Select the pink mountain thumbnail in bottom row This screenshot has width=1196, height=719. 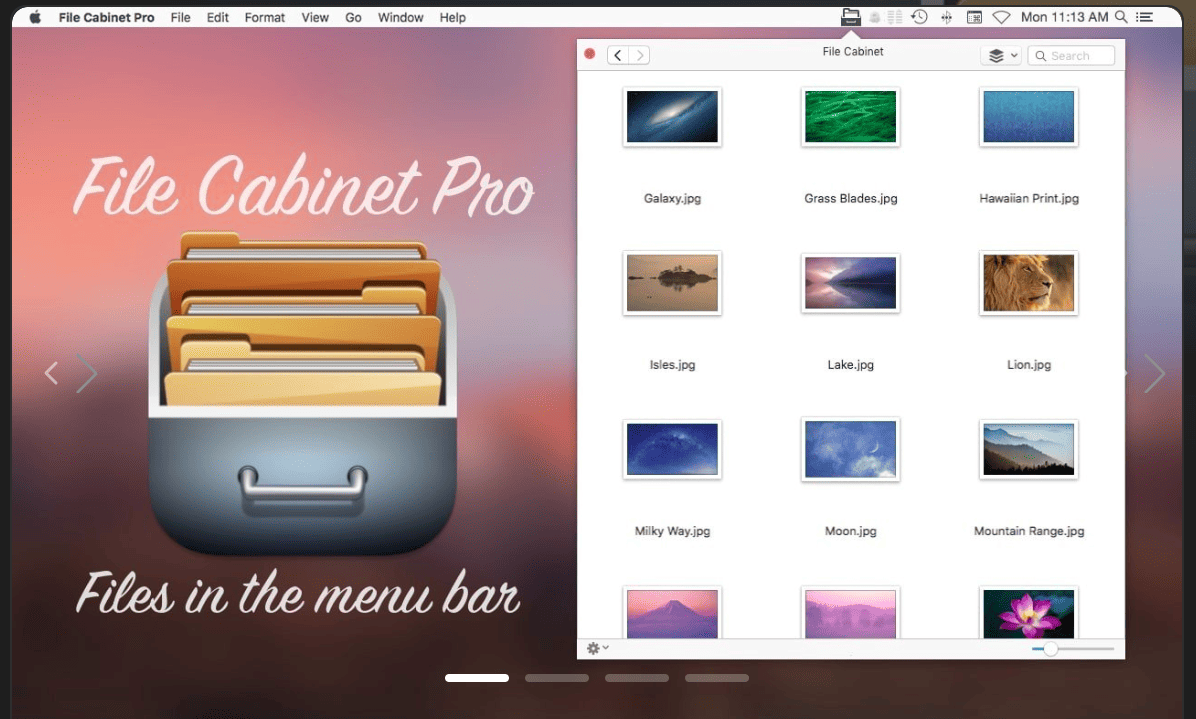pos(672,613)
